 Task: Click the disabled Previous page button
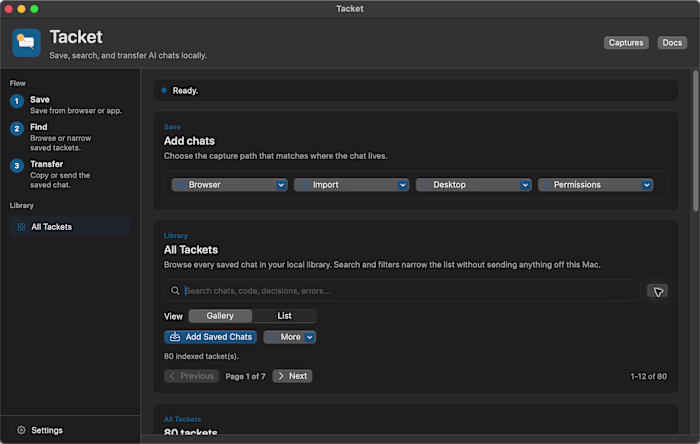(192, 376)
